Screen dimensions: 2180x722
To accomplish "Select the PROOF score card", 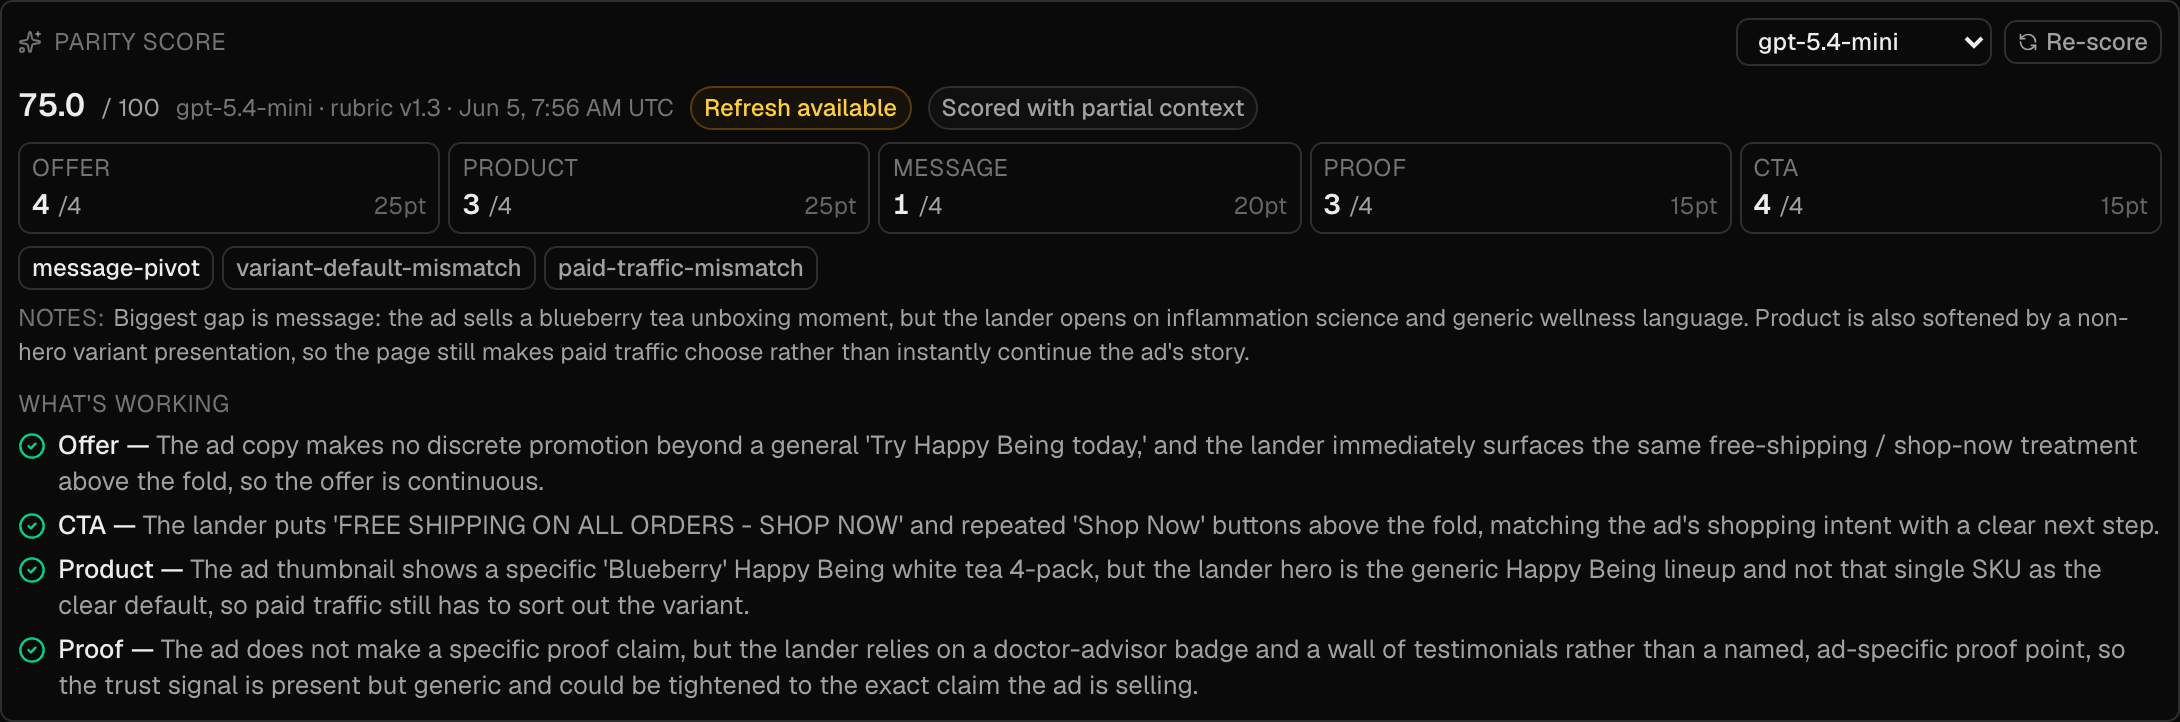I will pyautogui.click(x=1520, y=188).
